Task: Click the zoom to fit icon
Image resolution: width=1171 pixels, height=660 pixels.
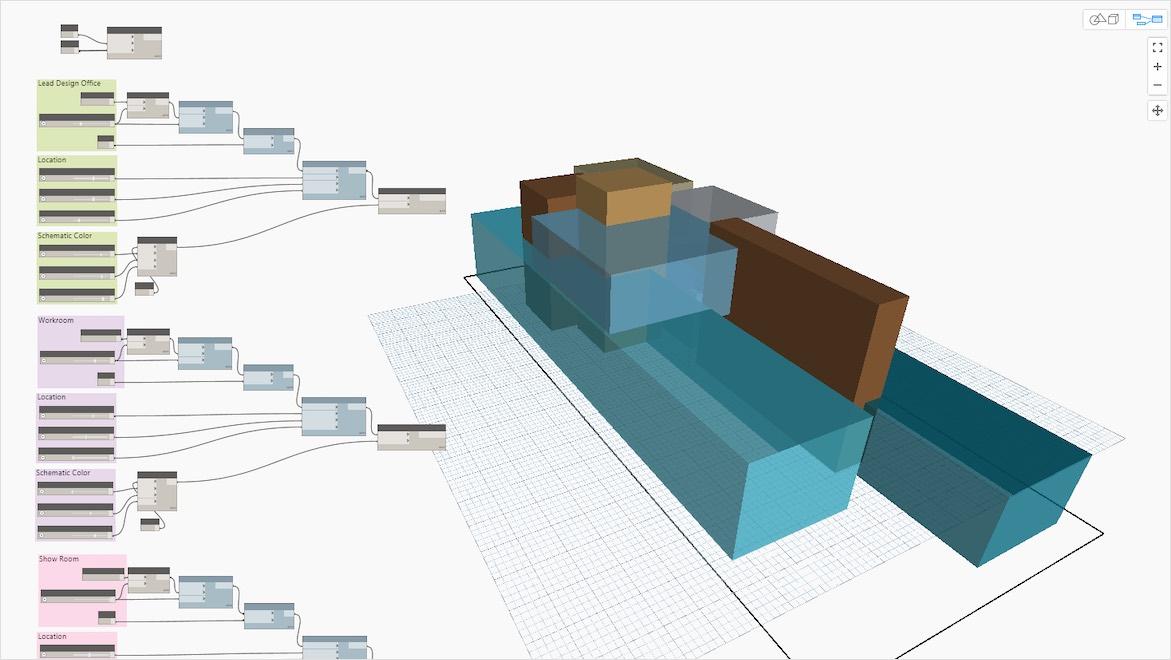Action: coord(1158,47)
